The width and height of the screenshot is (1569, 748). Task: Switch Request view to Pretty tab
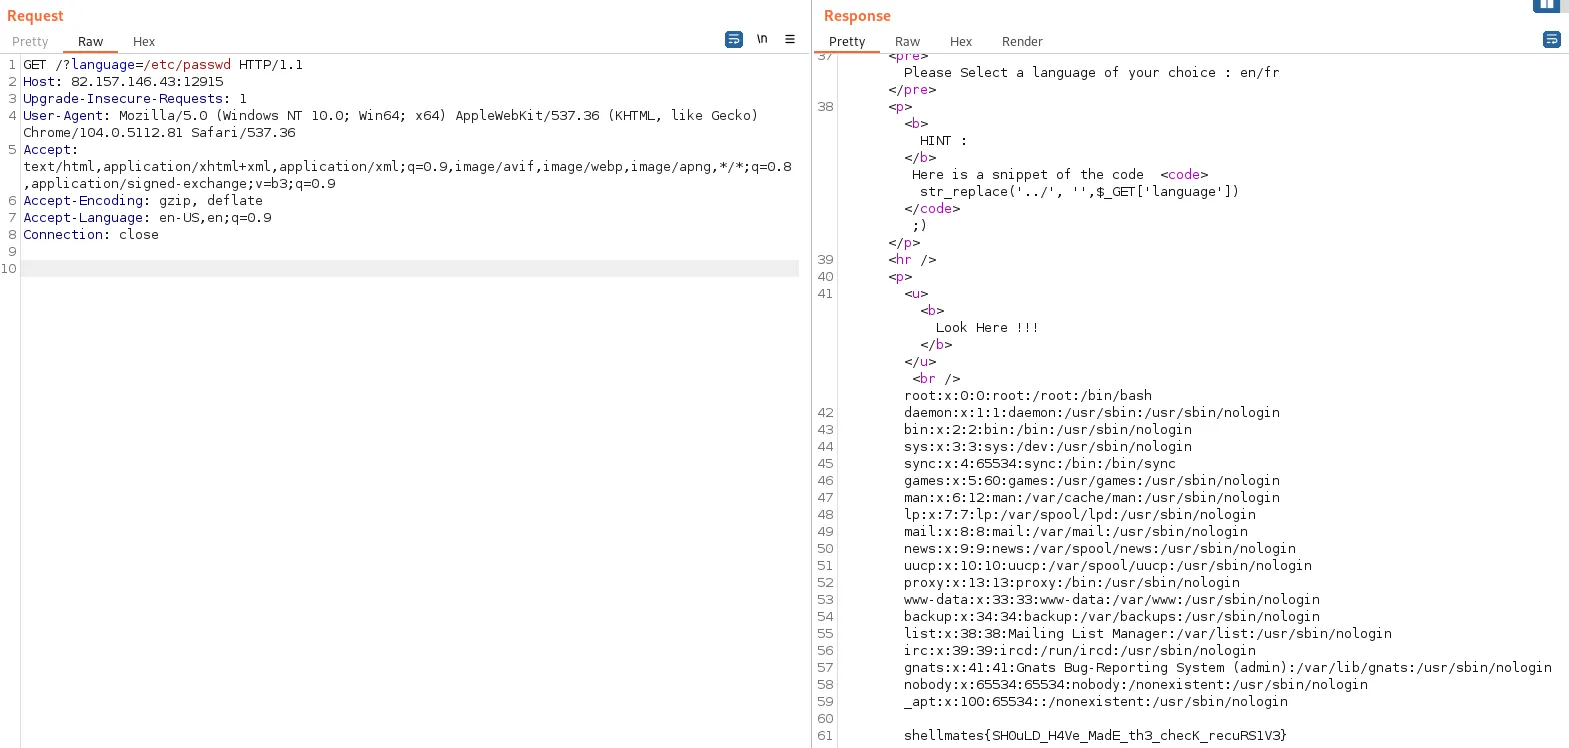[30, 42]
